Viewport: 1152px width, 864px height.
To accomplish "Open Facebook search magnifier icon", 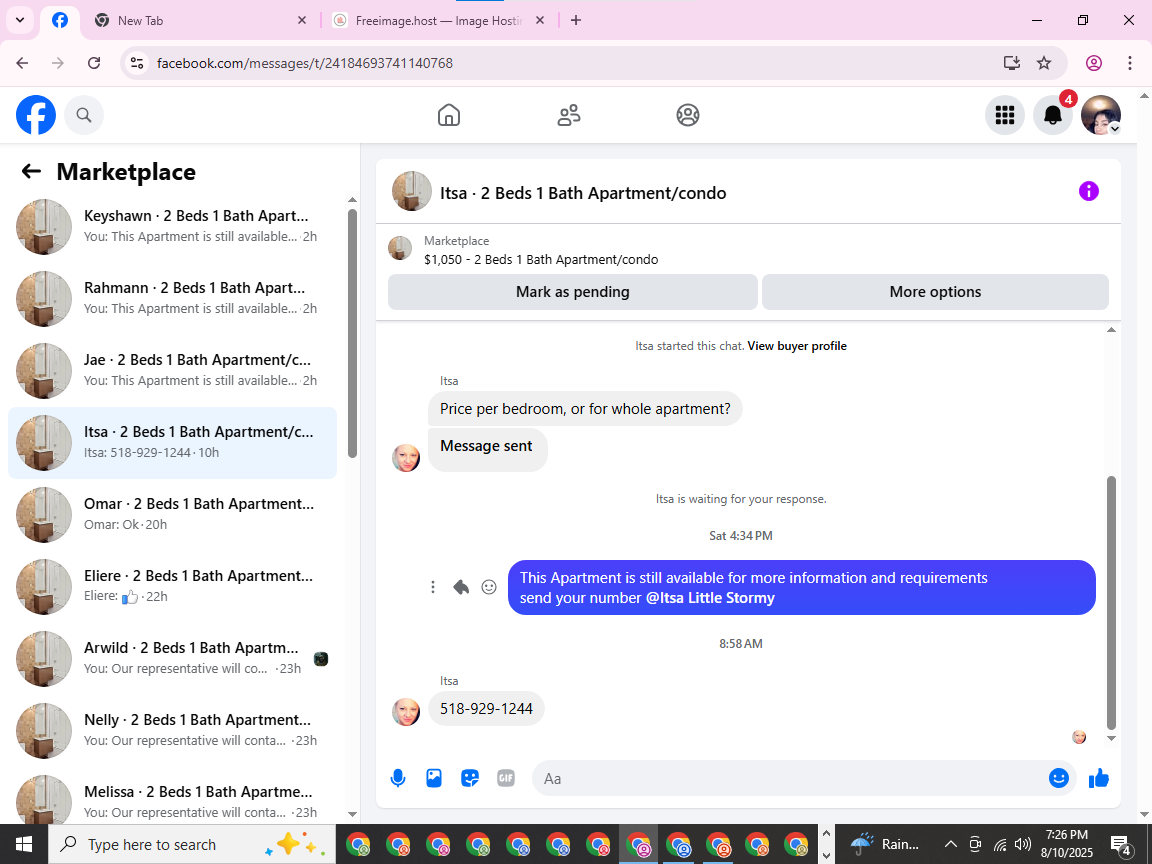I will pyautogui.click(x=84, y=115).
